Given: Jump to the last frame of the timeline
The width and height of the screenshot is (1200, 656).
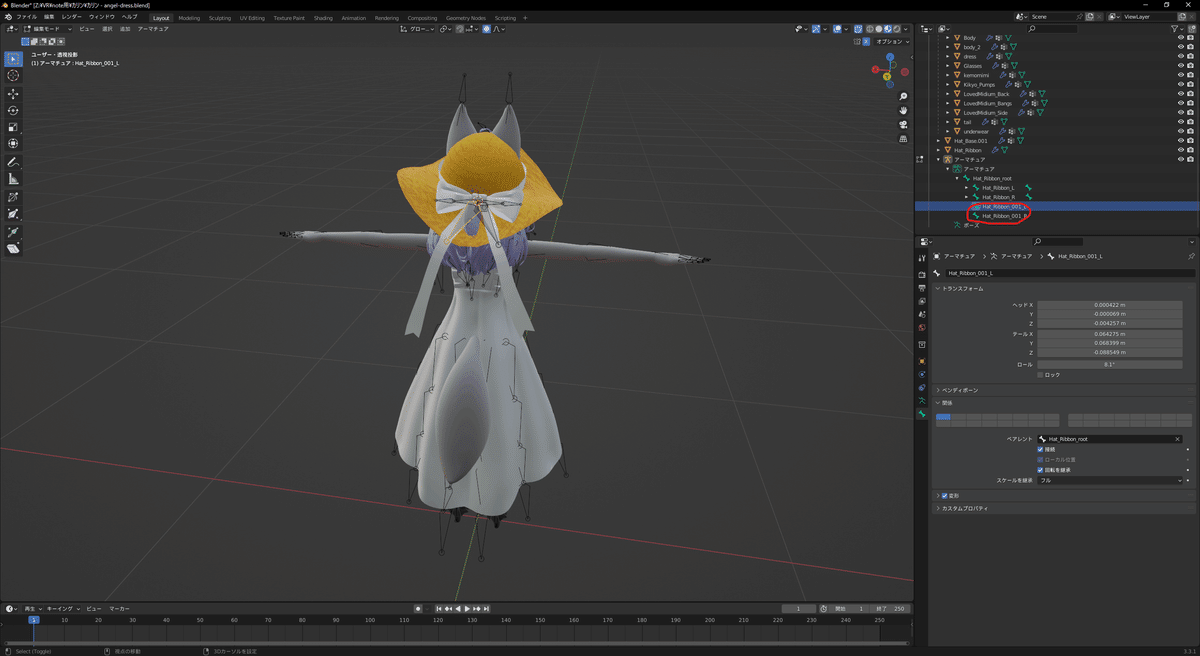Looking at the screenshot, I should 487,608.
